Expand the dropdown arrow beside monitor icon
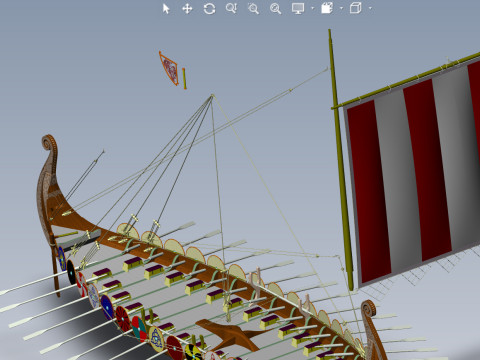The image size is (480, 360). coord(312,8)
